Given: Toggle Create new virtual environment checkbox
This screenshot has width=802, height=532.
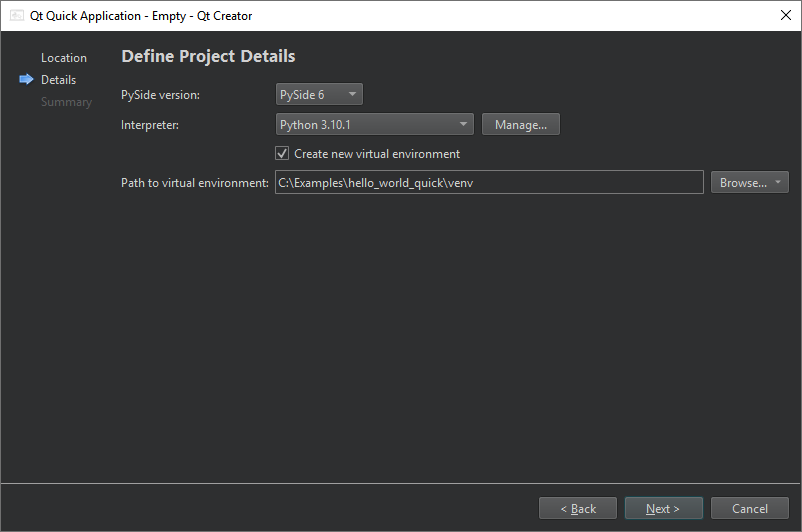Looking at the screenshot, I should [282, 154].
